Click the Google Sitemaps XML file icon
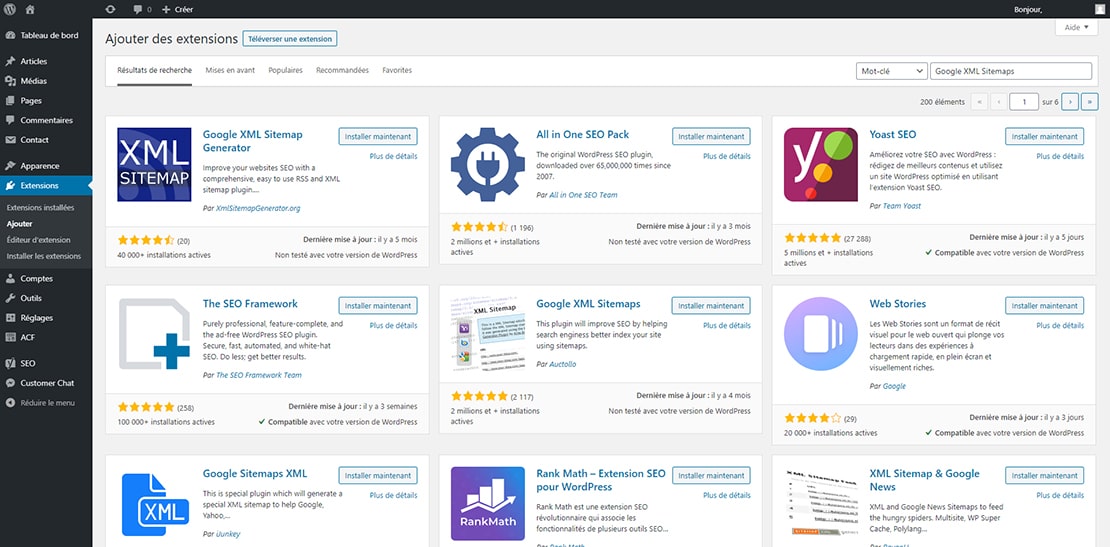 pyautogui.click(x=154, y=504)
